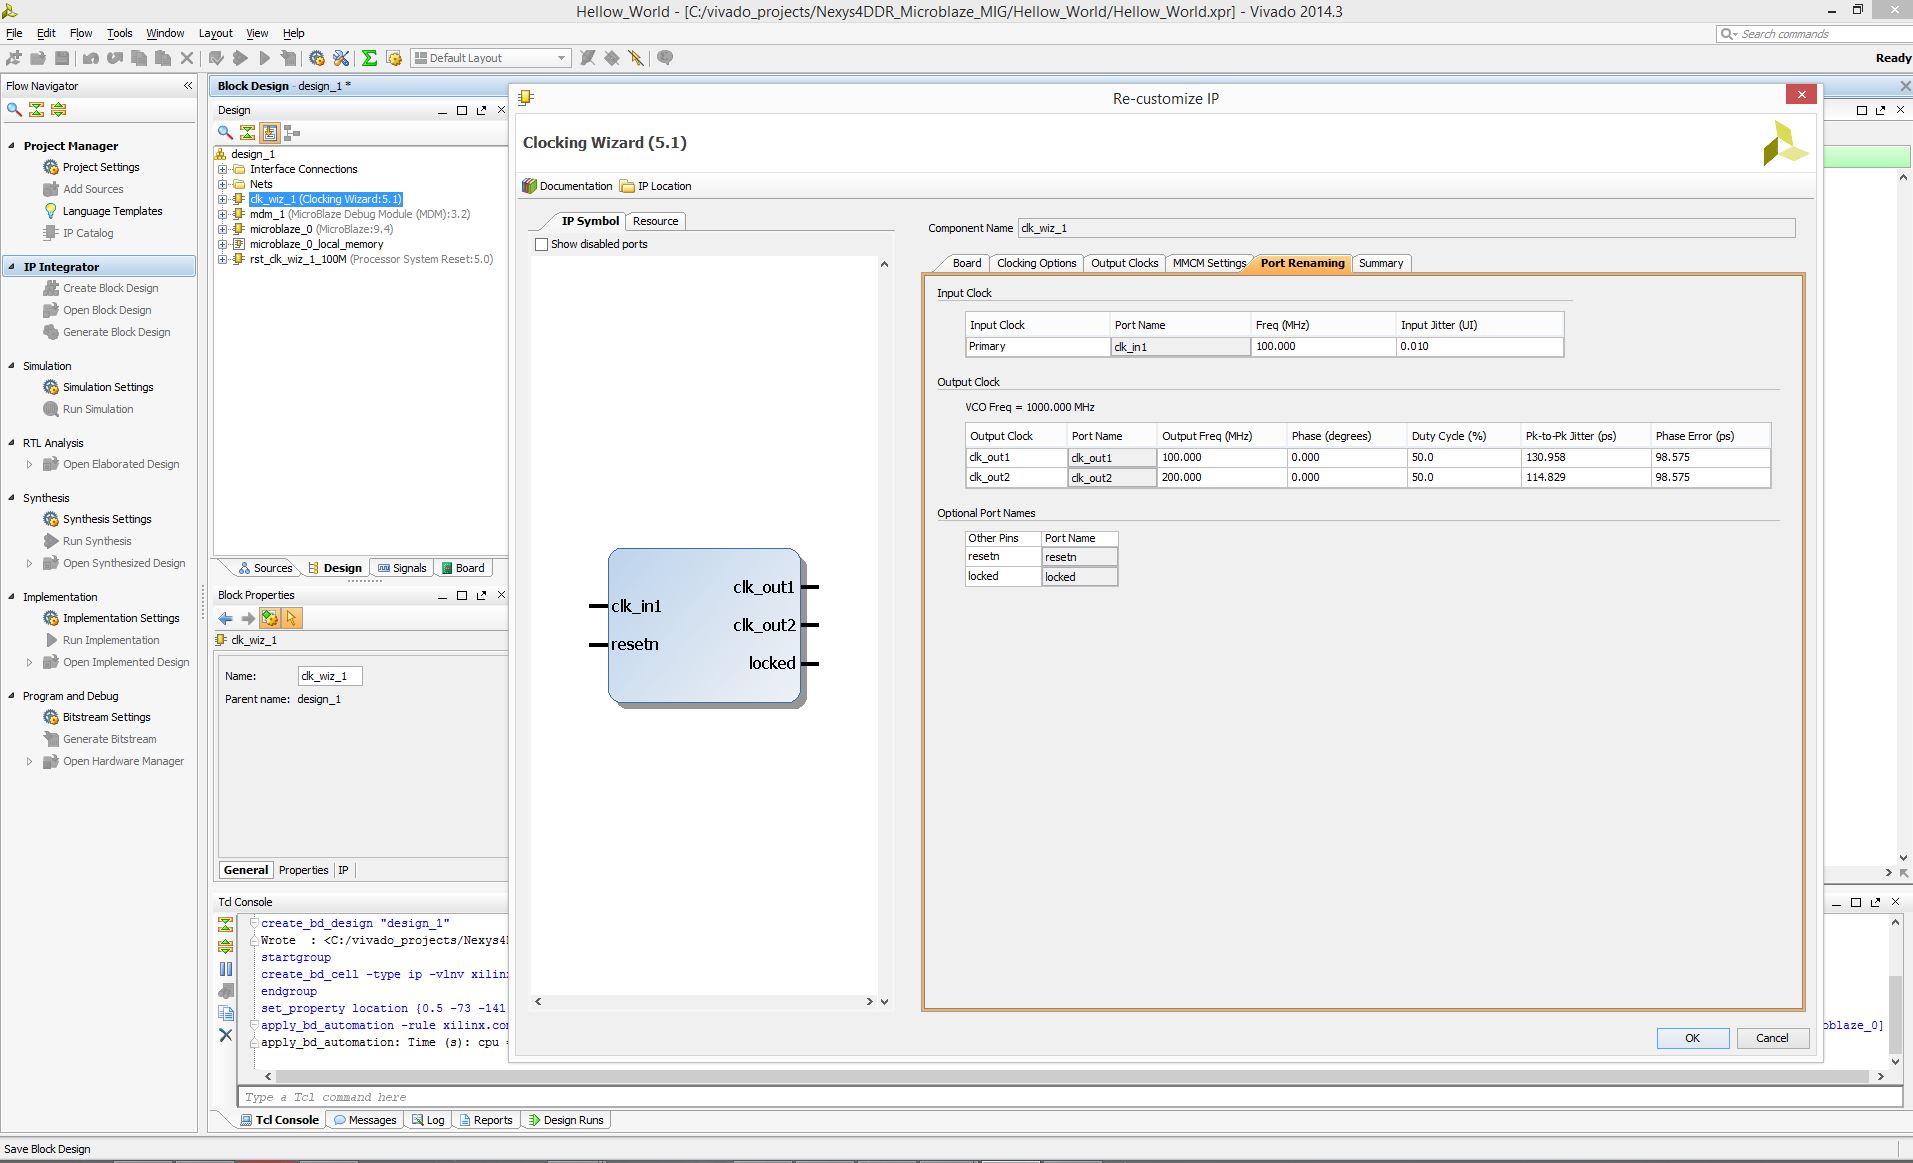Screen dimensions: 1913x1163
Task: Click OK in Re-customize IP dialog
Action: 1693,1038
